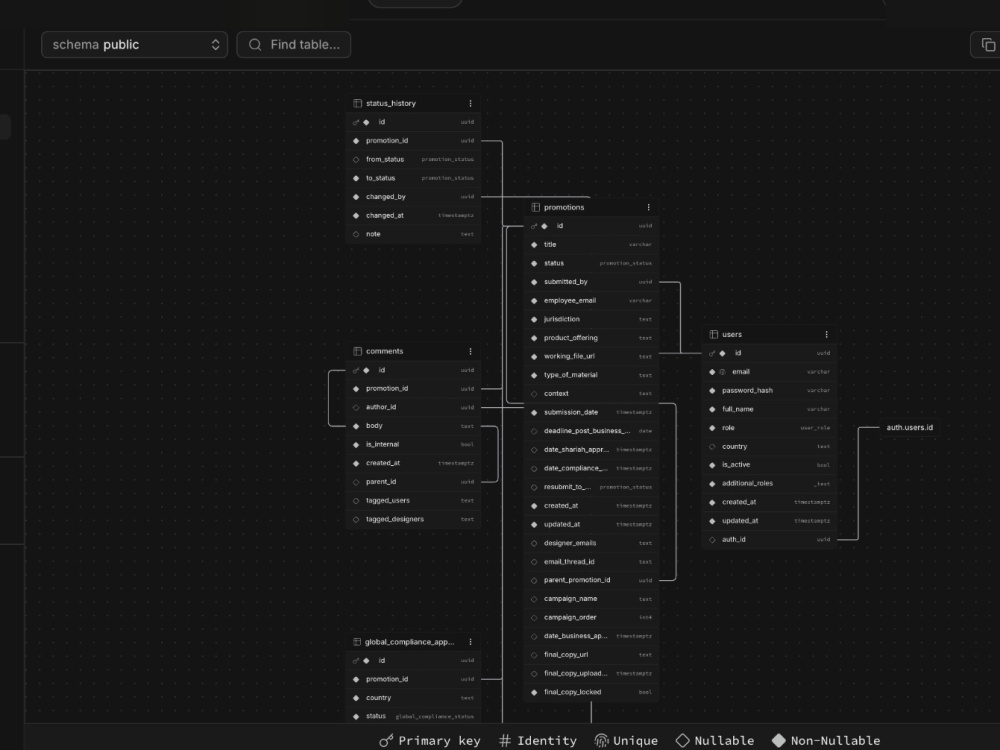1000x750 pixels.
Task: Click full_name column in users
Action: [x=769, y=409]
